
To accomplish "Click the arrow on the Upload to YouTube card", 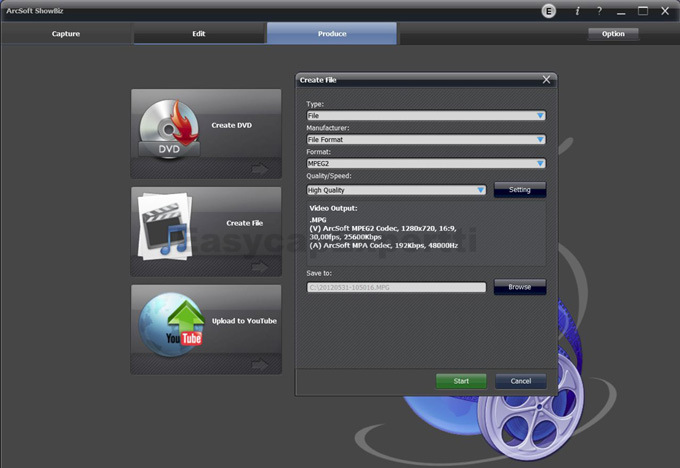I will coord(260,365).
